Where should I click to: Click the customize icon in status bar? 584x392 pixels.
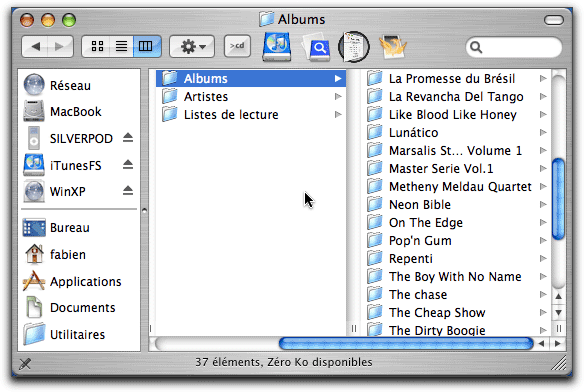pyautogui.click(x=25, y=363)
